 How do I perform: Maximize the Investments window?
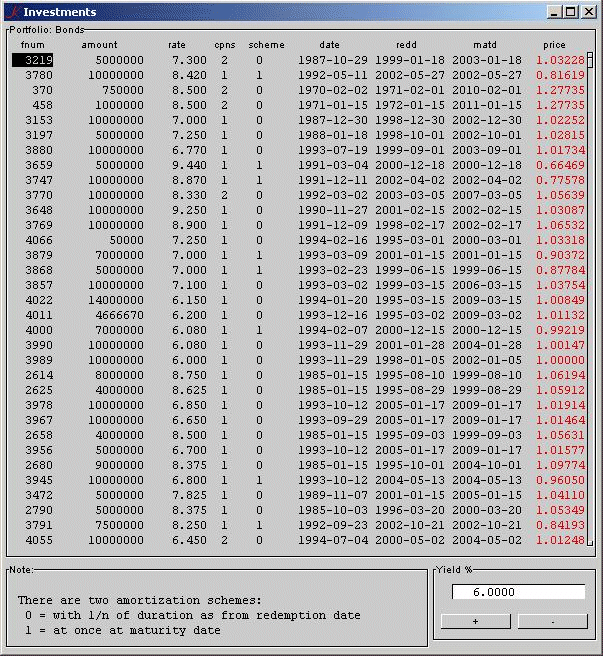(x=571, y=12)
